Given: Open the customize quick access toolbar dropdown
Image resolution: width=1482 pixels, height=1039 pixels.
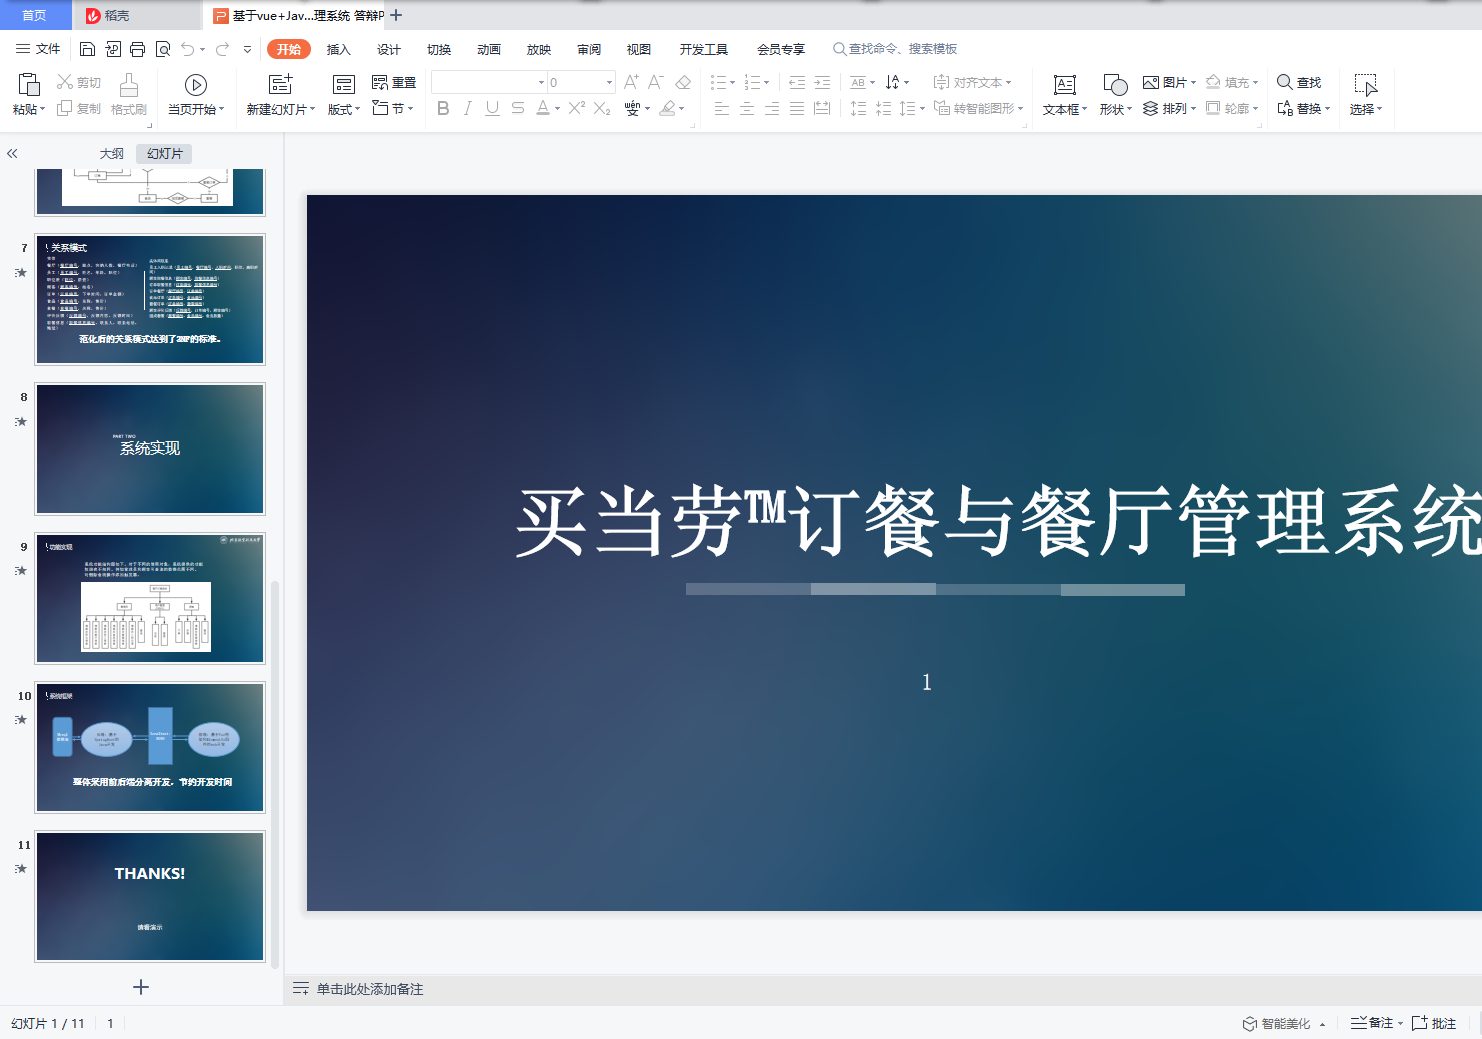Looking at the screenshot, I should point(247,49).
